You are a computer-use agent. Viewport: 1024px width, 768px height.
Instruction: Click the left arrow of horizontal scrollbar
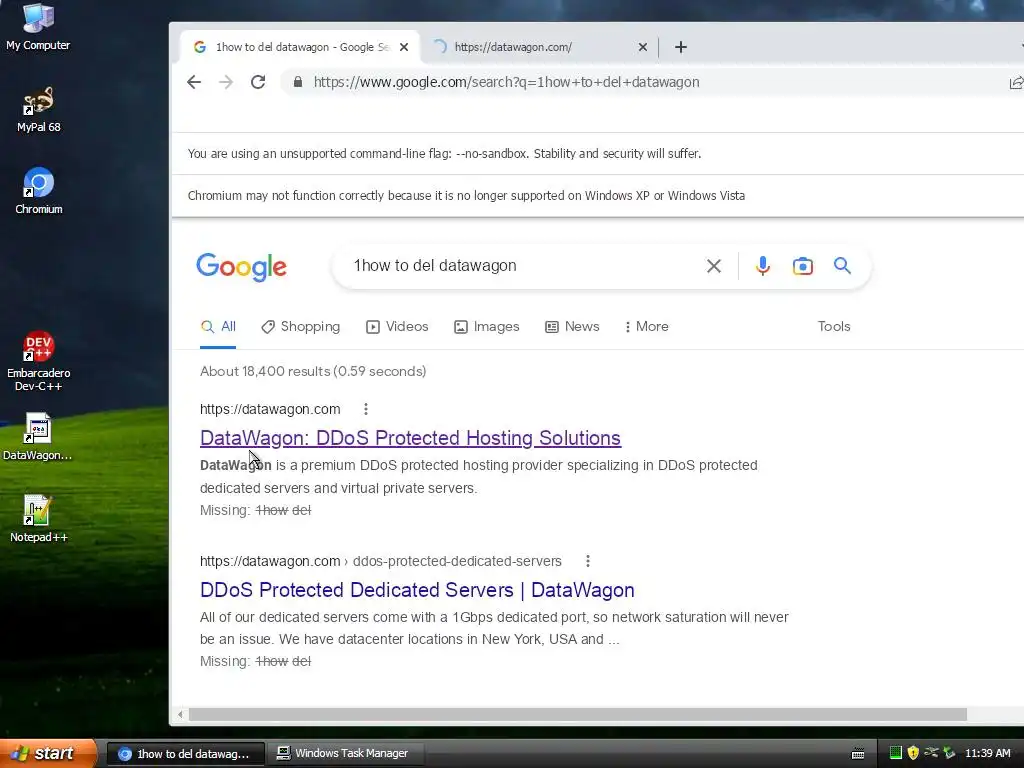(180, 714)
